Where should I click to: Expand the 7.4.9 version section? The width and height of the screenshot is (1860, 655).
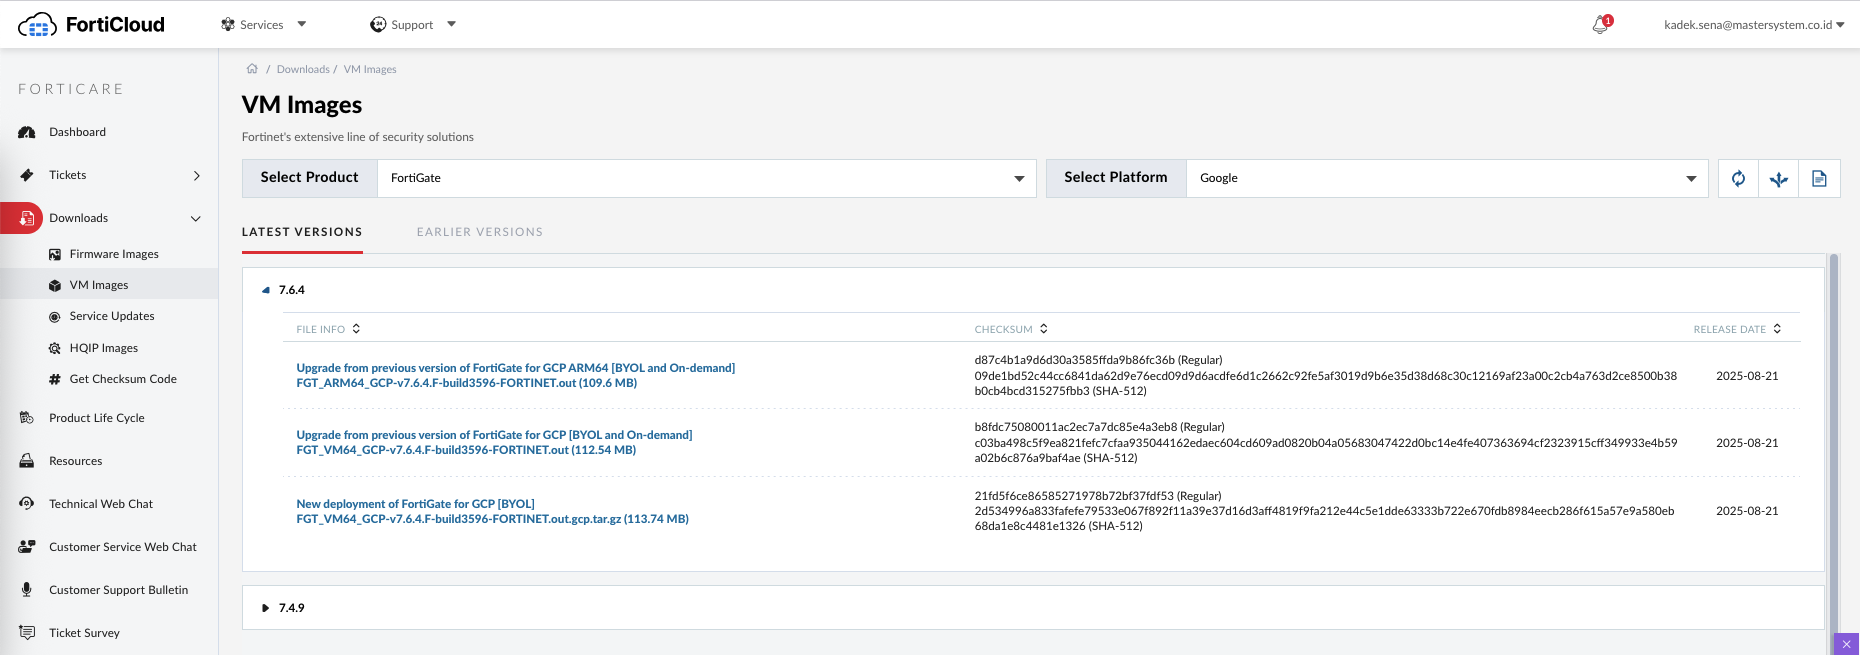pos(266,608)
